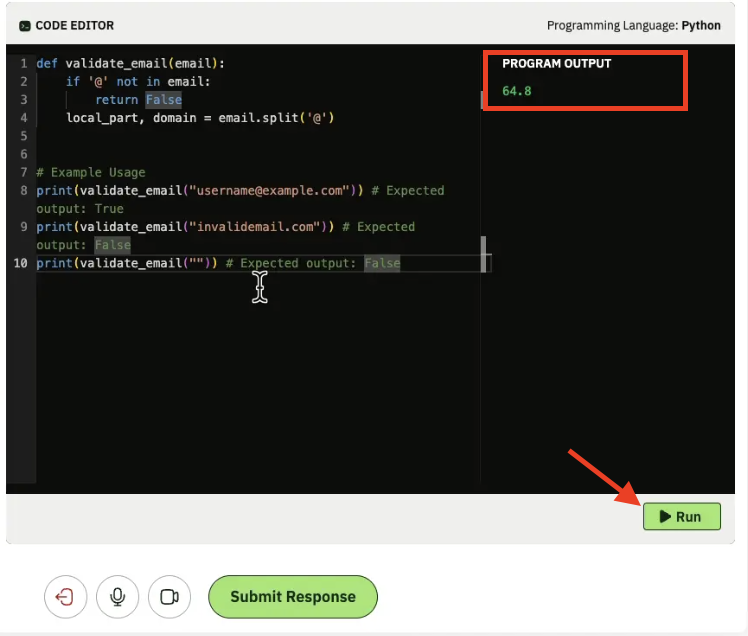The image size is (748, 636).
Task: Click the 64.8 program output value
Action: pyautogui.click(x=517, y=91)
